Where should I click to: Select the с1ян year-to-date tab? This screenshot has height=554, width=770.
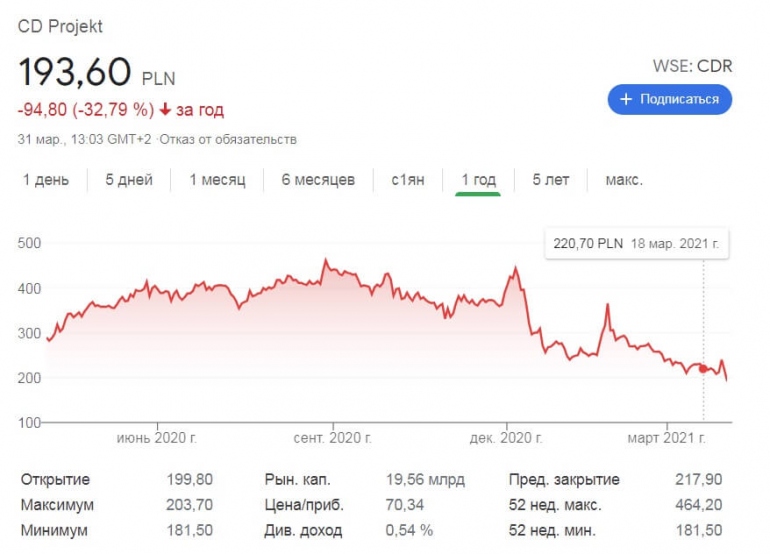click(408, 180)
